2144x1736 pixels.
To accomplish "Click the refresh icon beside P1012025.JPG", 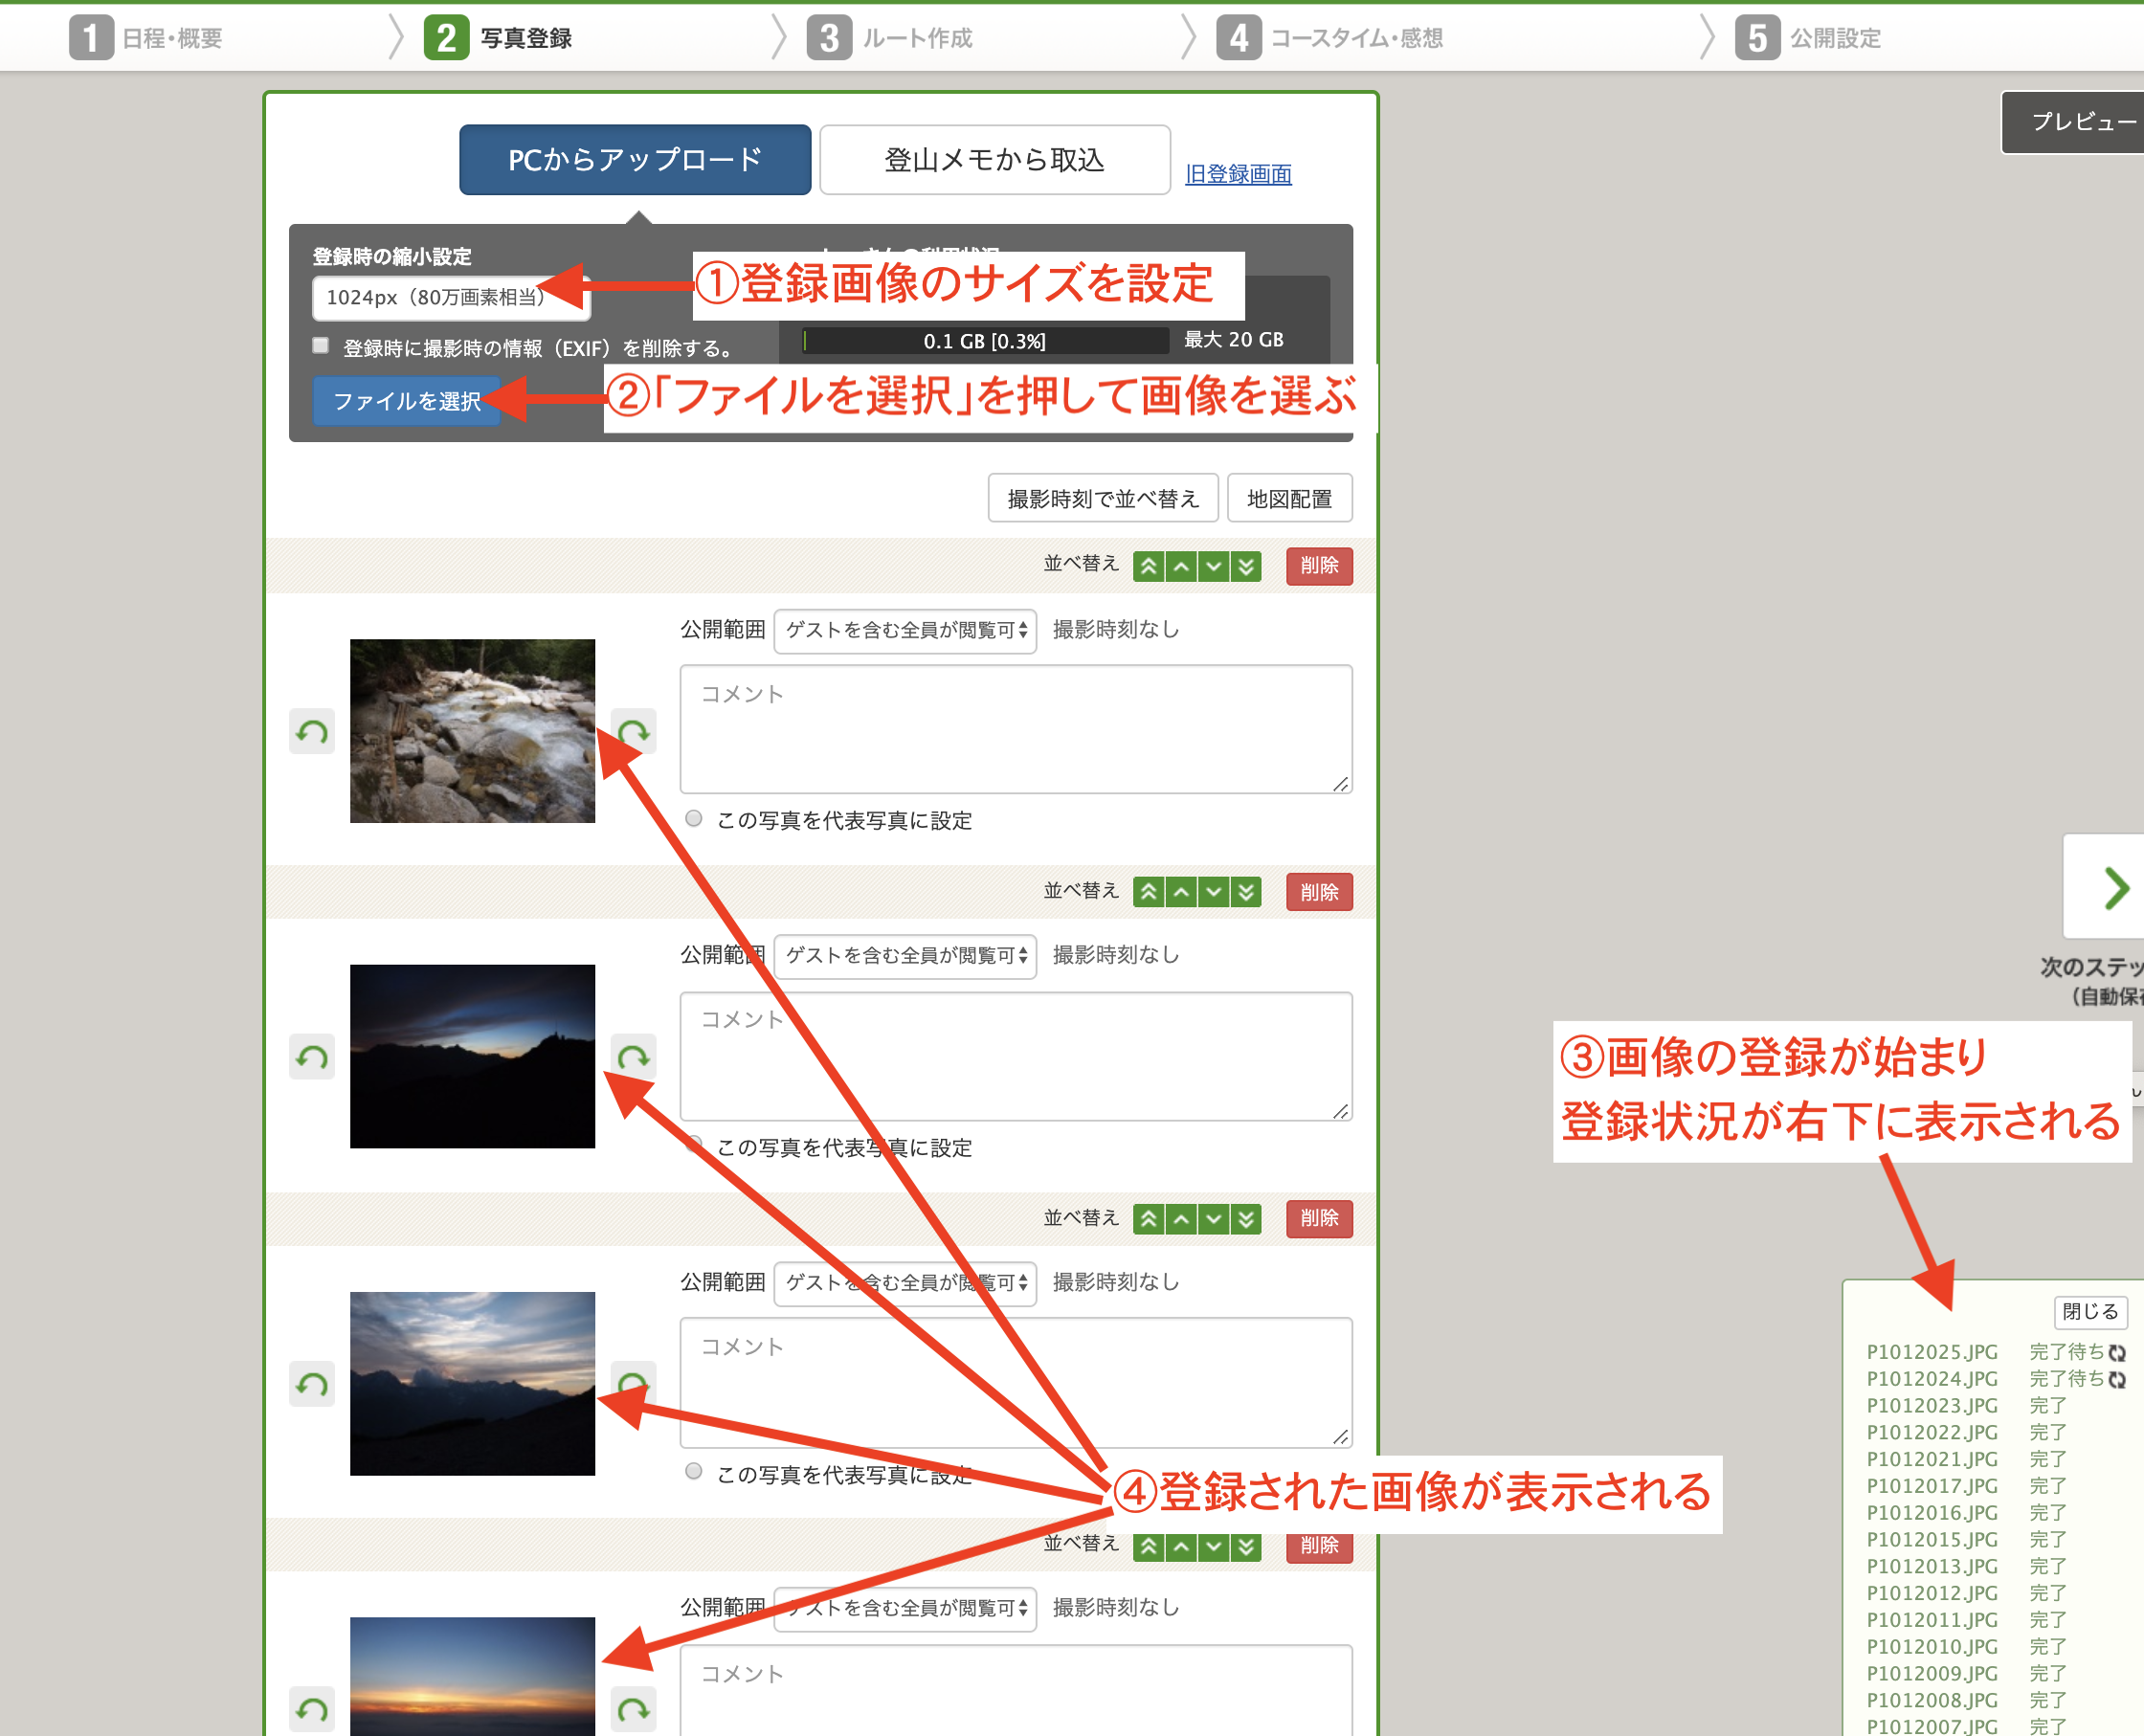I will coord(2117,1353).
